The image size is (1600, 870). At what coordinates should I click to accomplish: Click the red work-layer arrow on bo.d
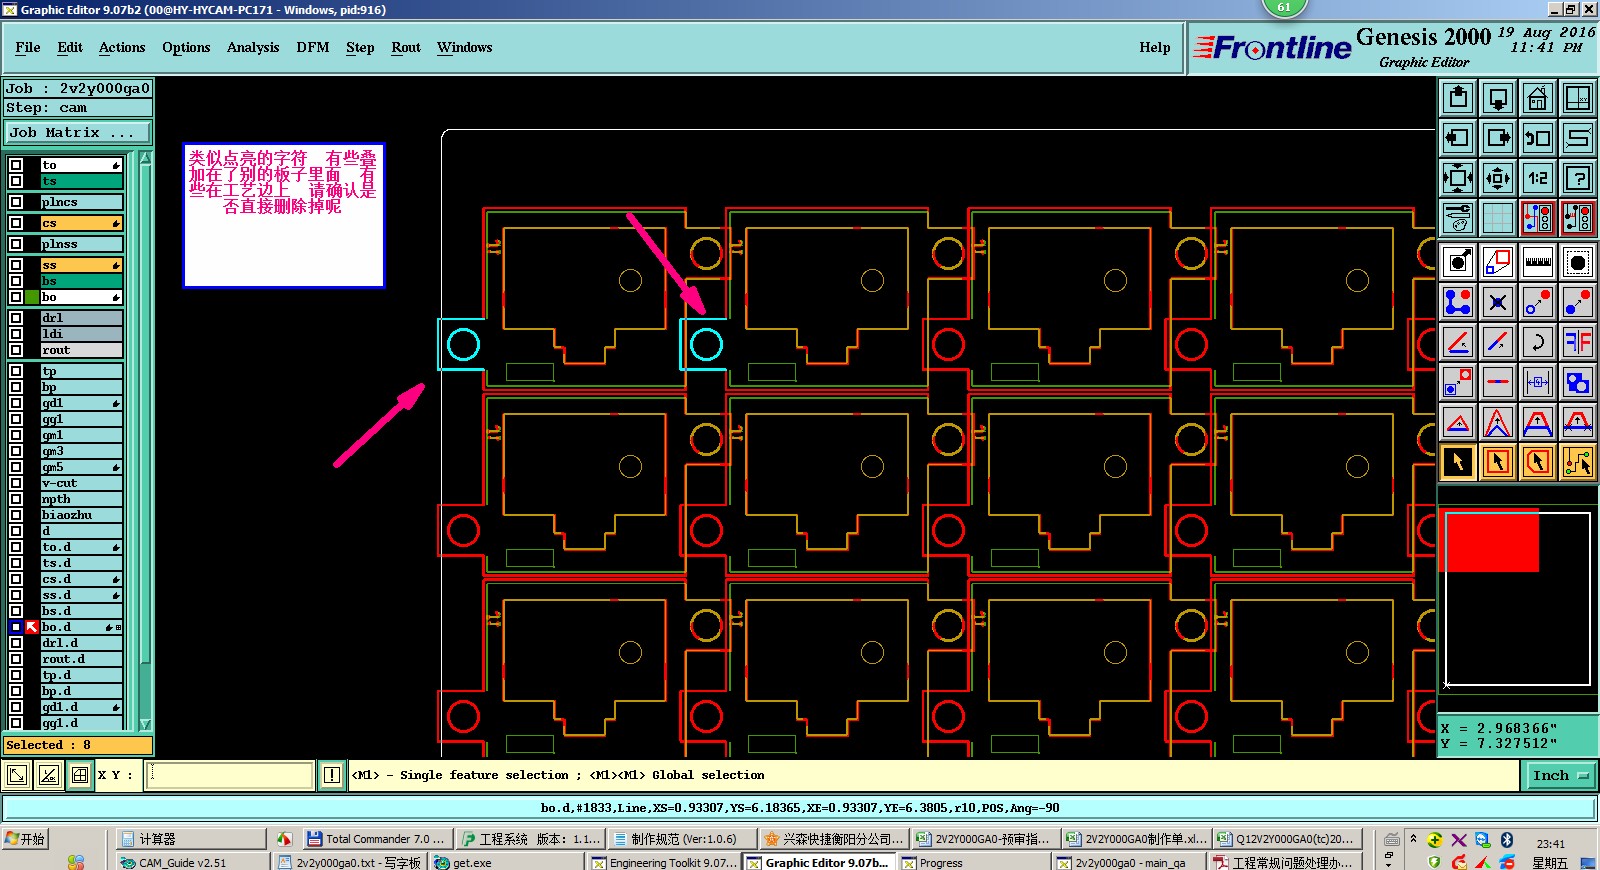click(32, 627)
